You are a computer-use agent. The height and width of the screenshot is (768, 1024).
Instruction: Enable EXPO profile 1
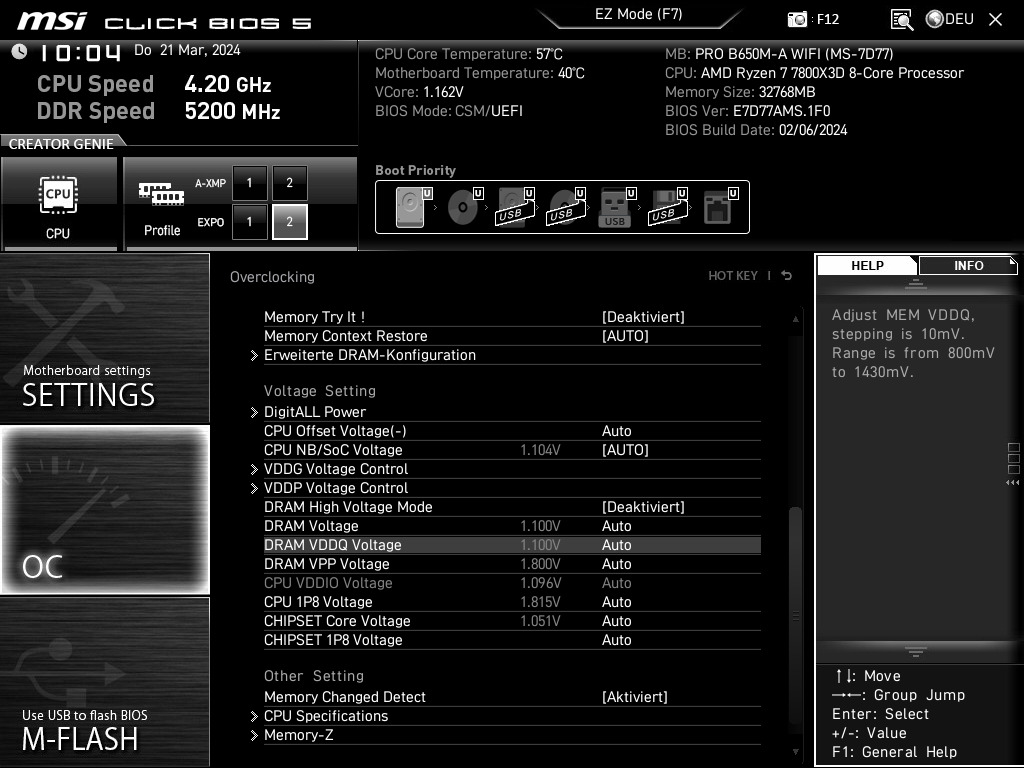click(x=249, y=222)
